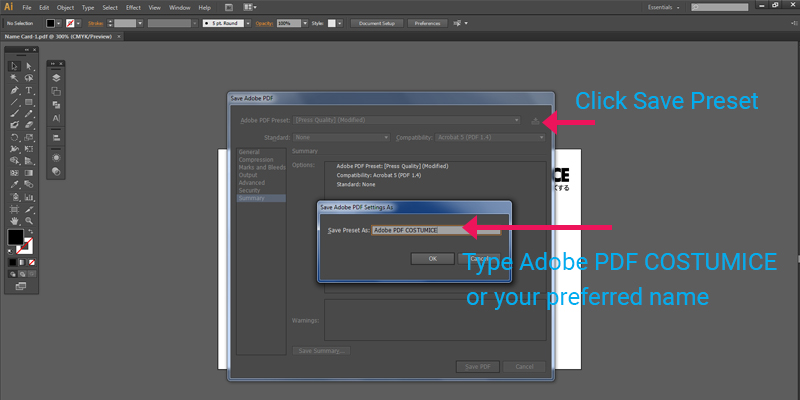Set the paint mode to None in toolbox
The image size is (800, 400).
[x=32, y=262]
